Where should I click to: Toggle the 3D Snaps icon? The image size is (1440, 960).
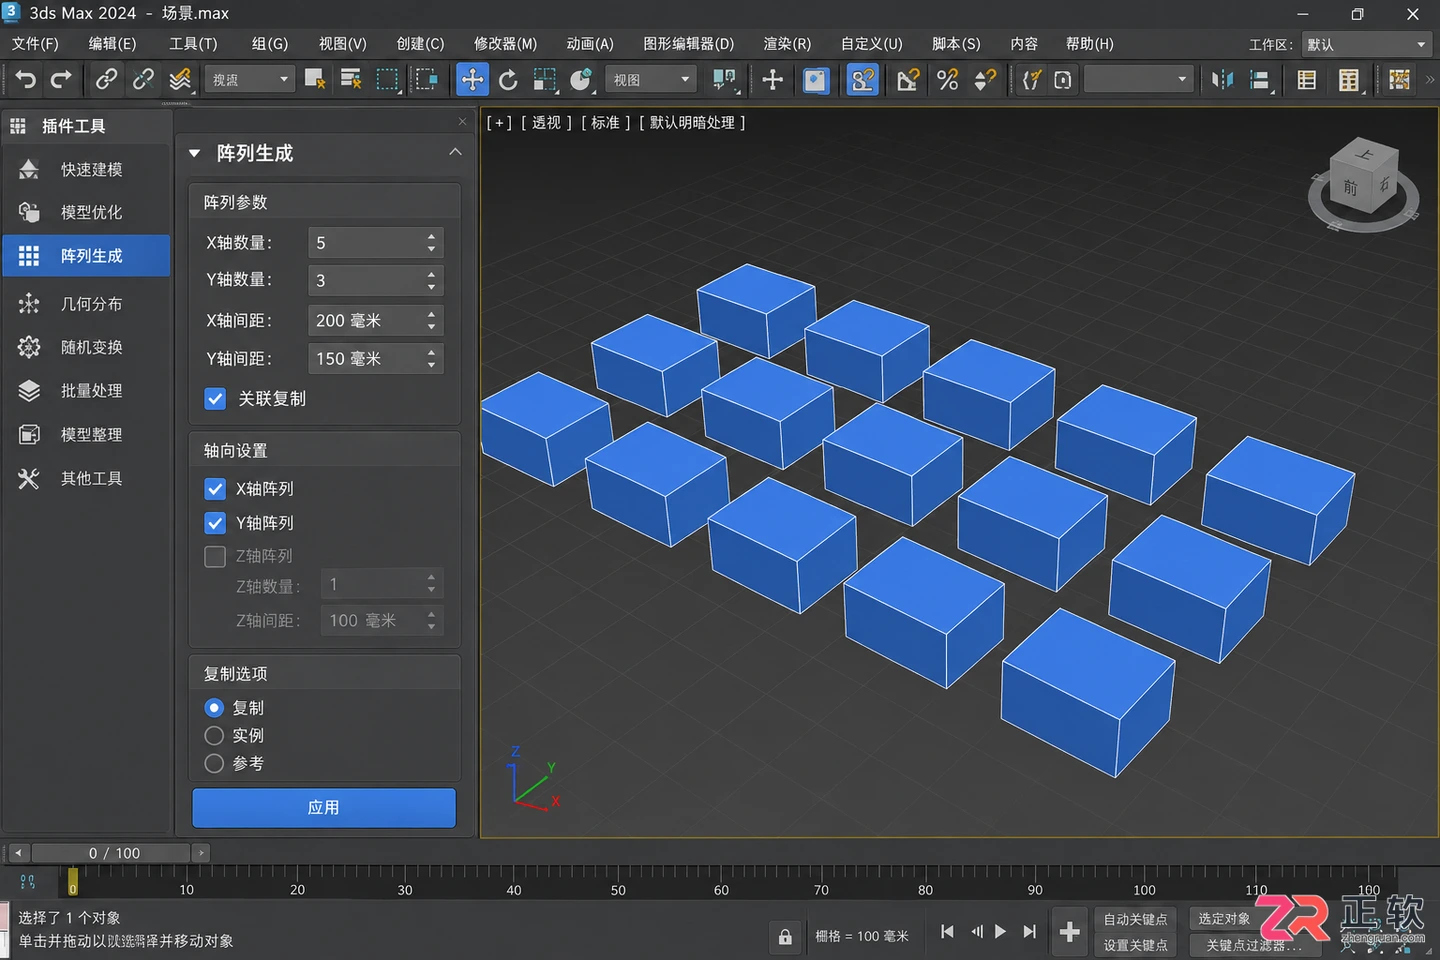(862, 79)
